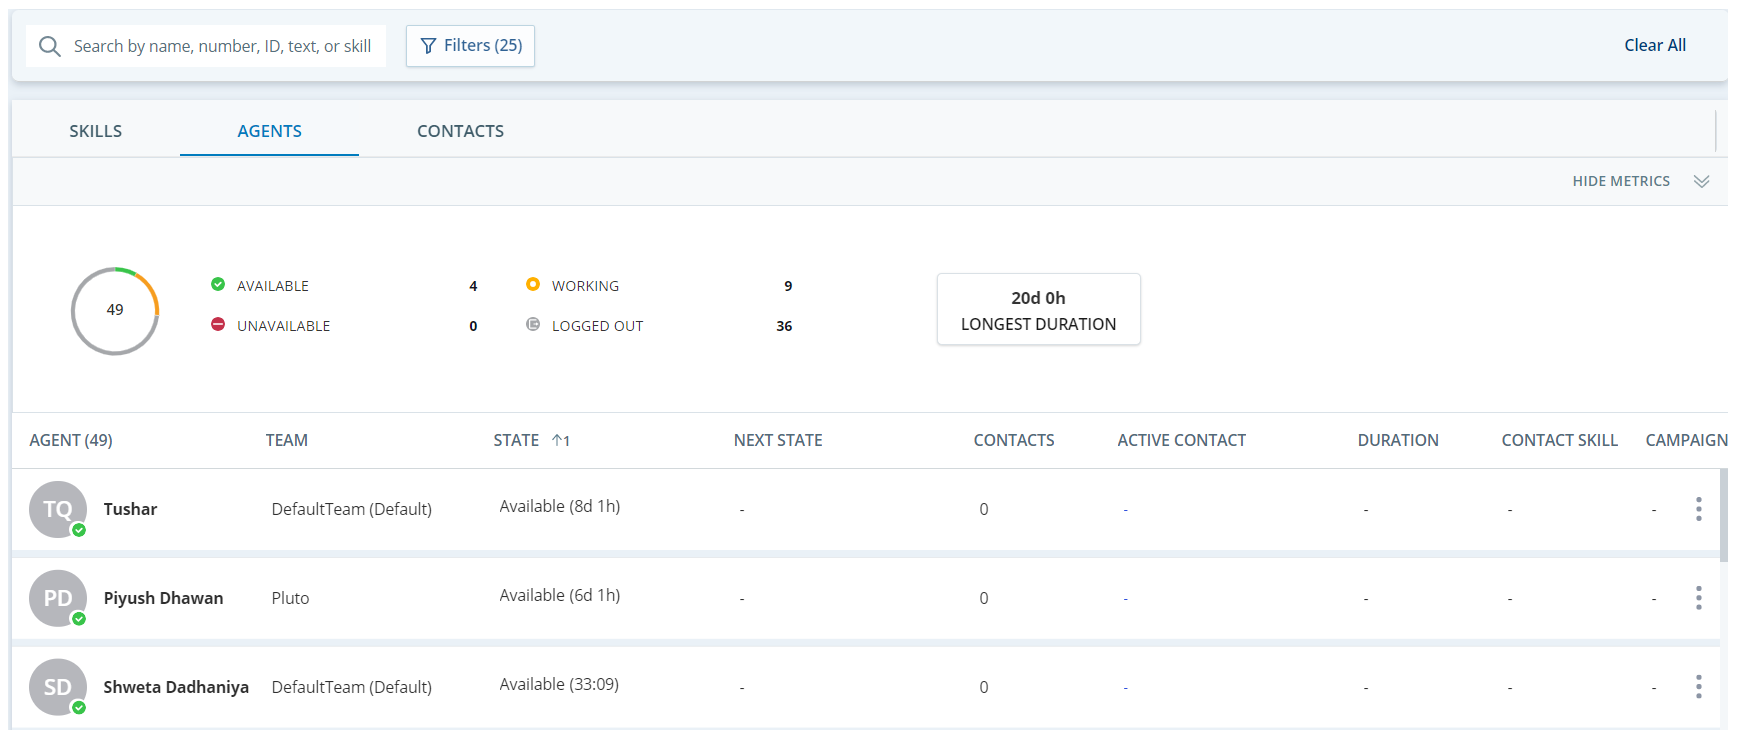Click Tushar's green availability badge

pyautogui.click(x=79, y=530)
